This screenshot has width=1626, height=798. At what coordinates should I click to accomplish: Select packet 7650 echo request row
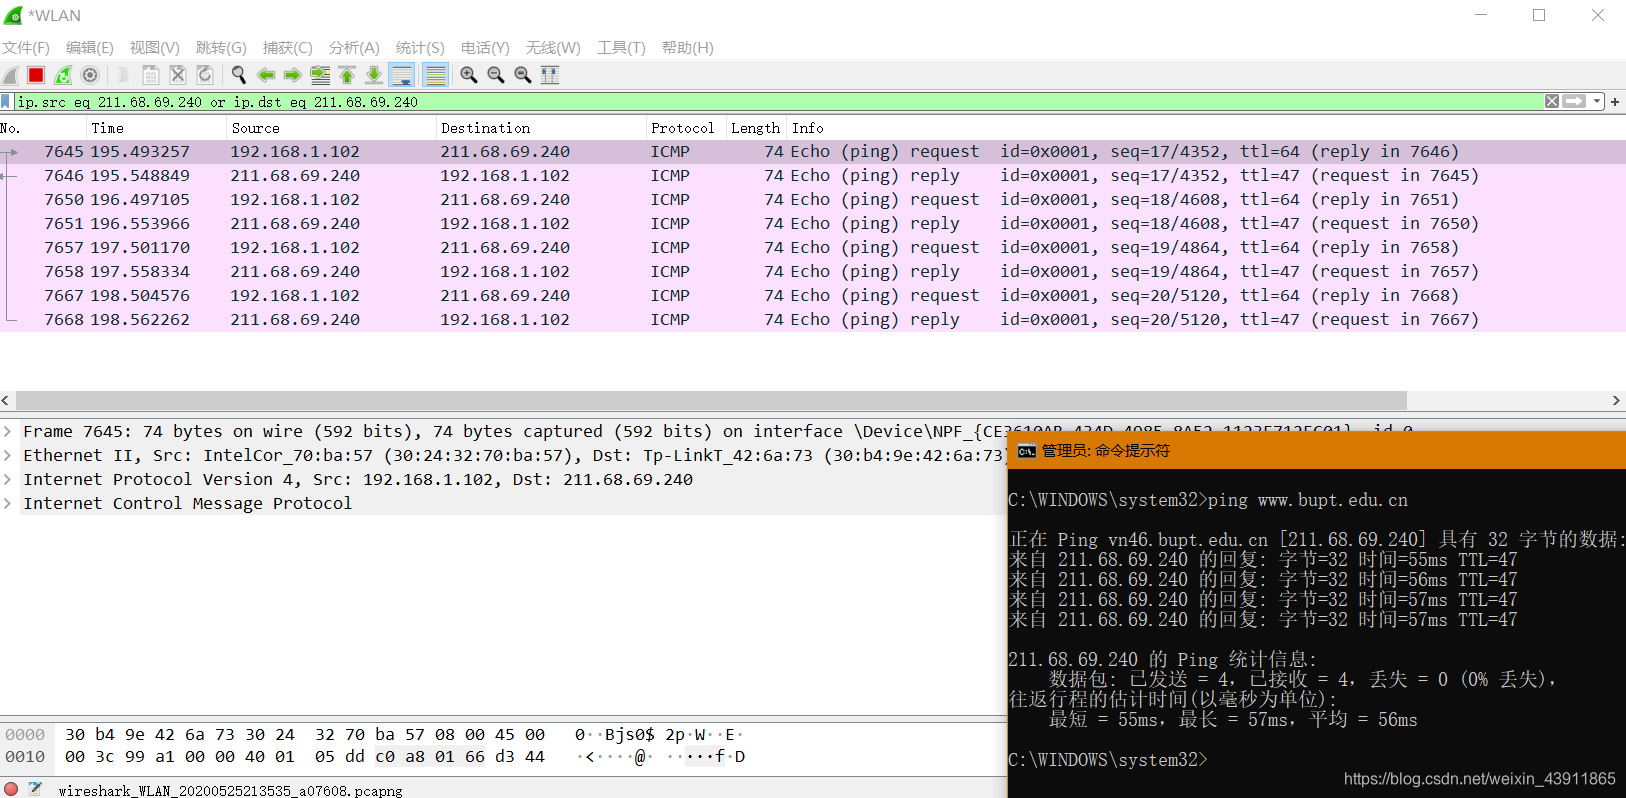[x=813, y=200]
